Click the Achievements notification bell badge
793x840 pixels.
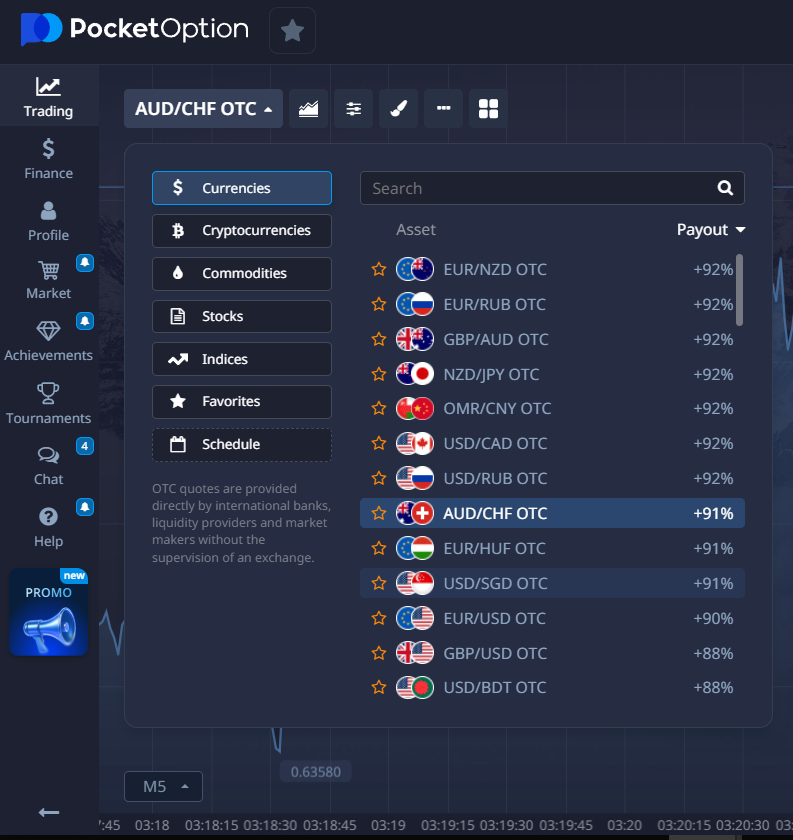85,321
